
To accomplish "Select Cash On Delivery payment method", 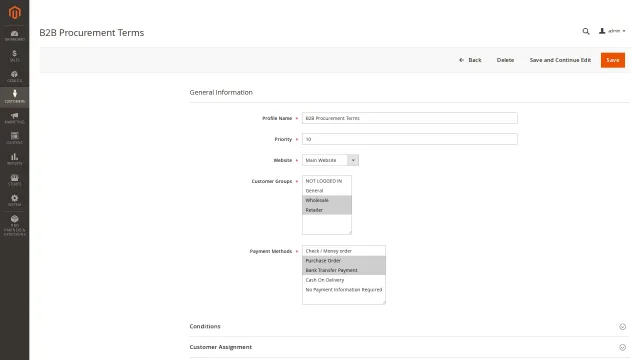I will [x=344, y=280].
